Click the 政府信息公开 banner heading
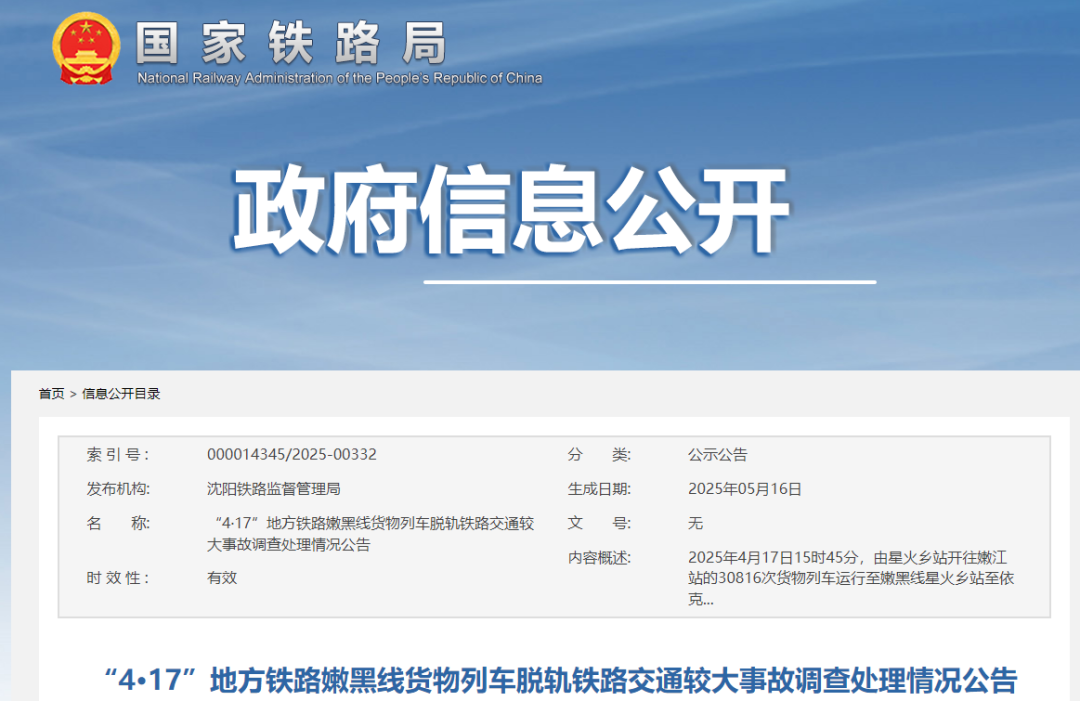Viewport: 1080px width, 701px height. pos(510,210)
